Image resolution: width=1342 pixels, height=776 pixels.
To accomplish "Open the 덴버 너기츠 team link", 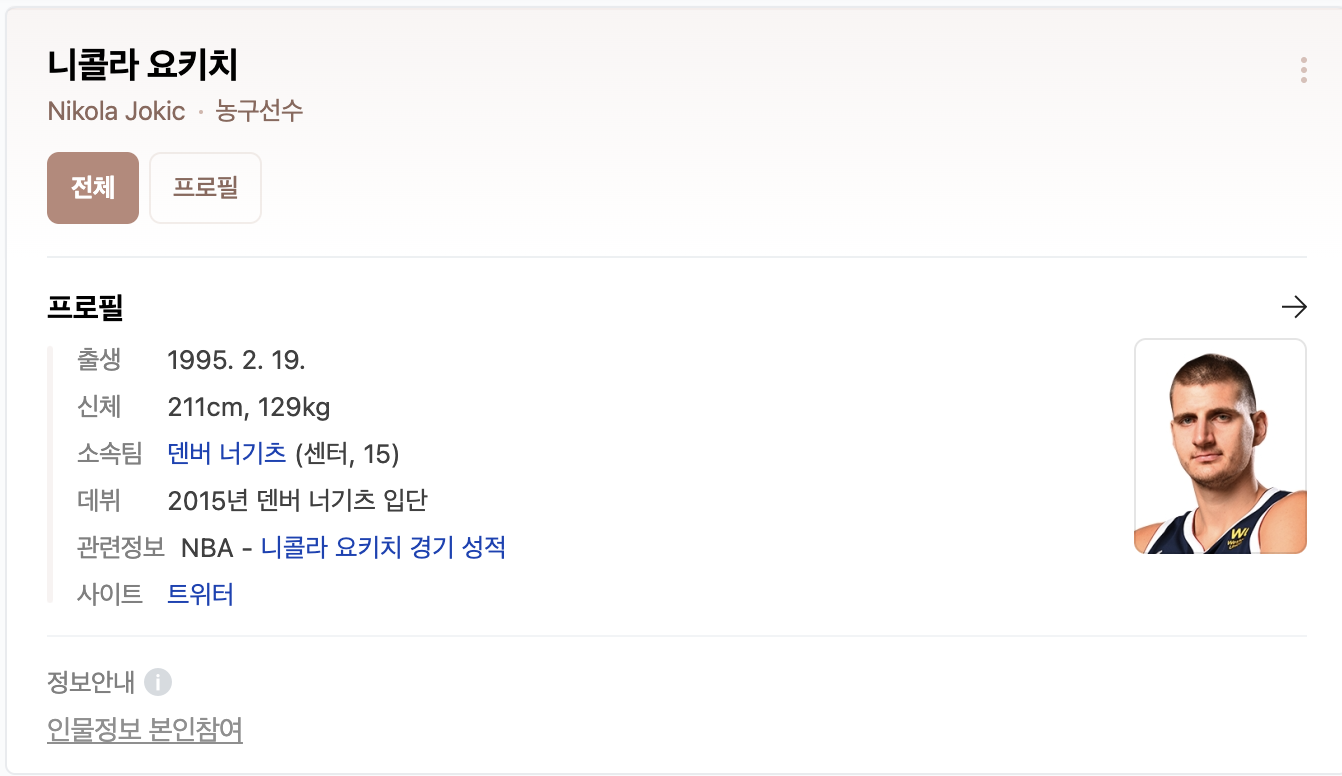I will (x=227, y=455).
